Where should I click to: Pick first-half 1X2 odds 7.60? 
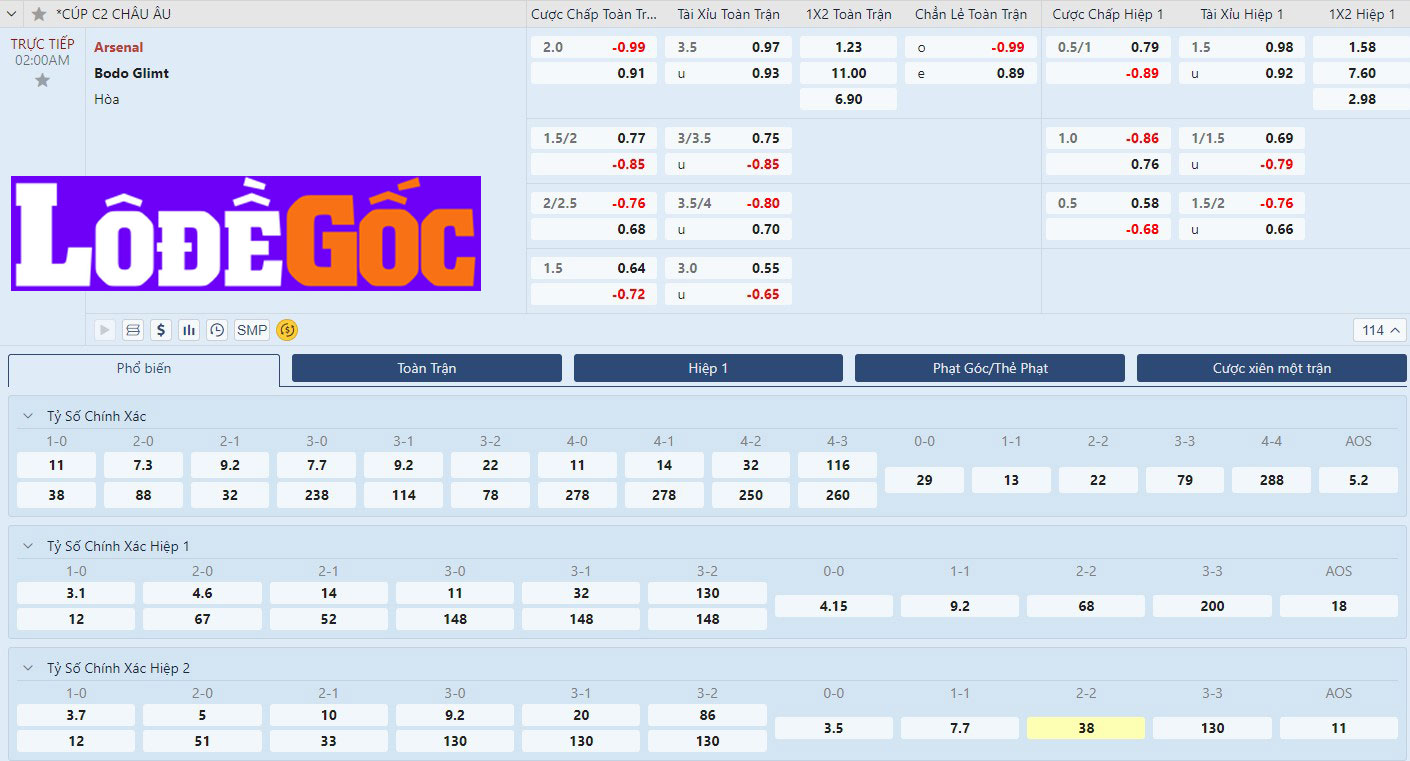pos(1362,73)
